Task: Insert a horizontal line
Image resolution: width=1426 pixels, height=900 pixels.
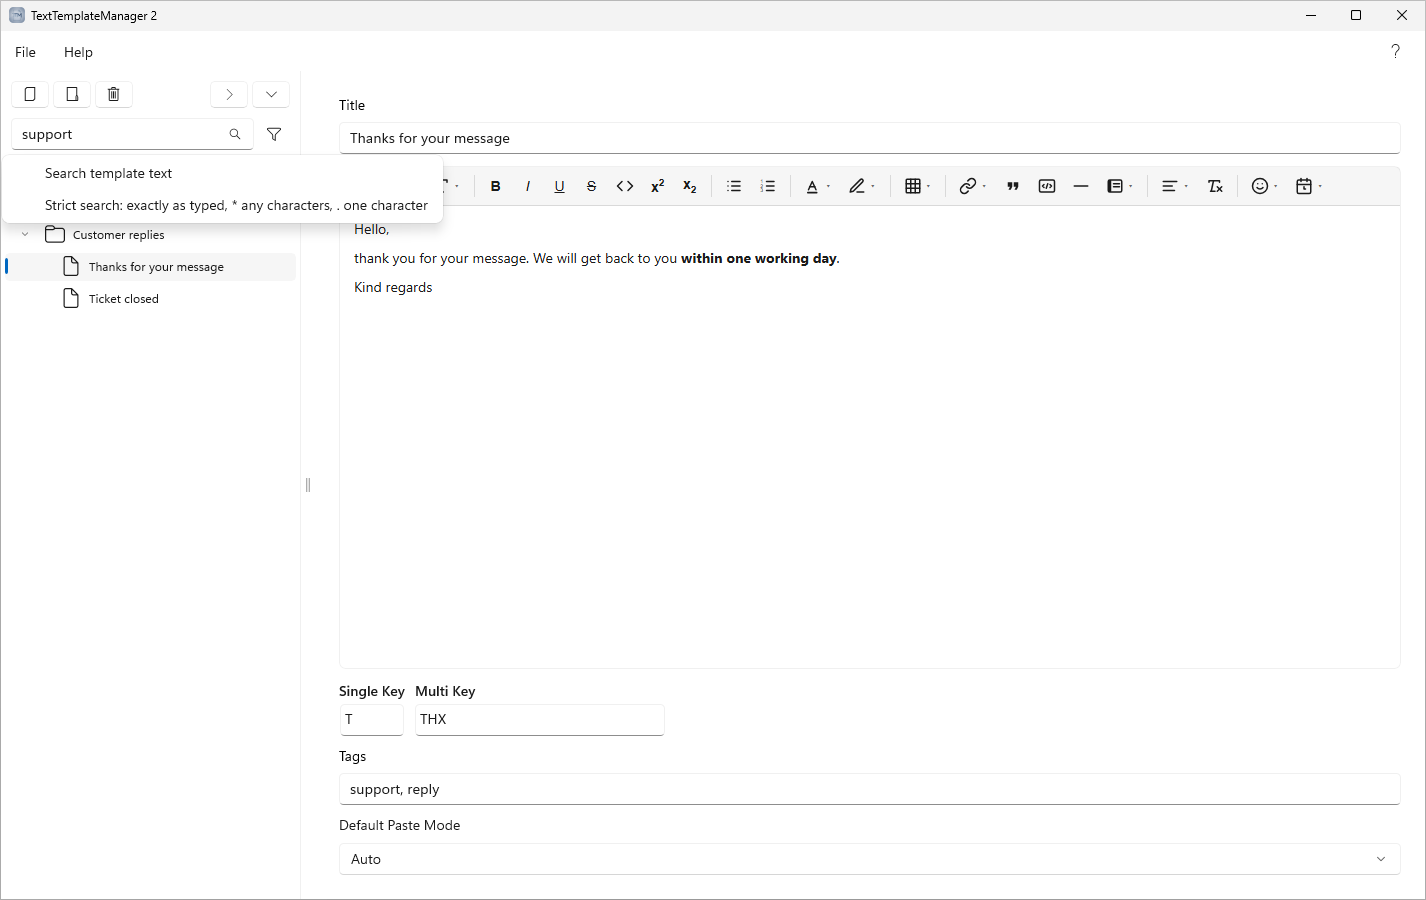Action: 1081,186
